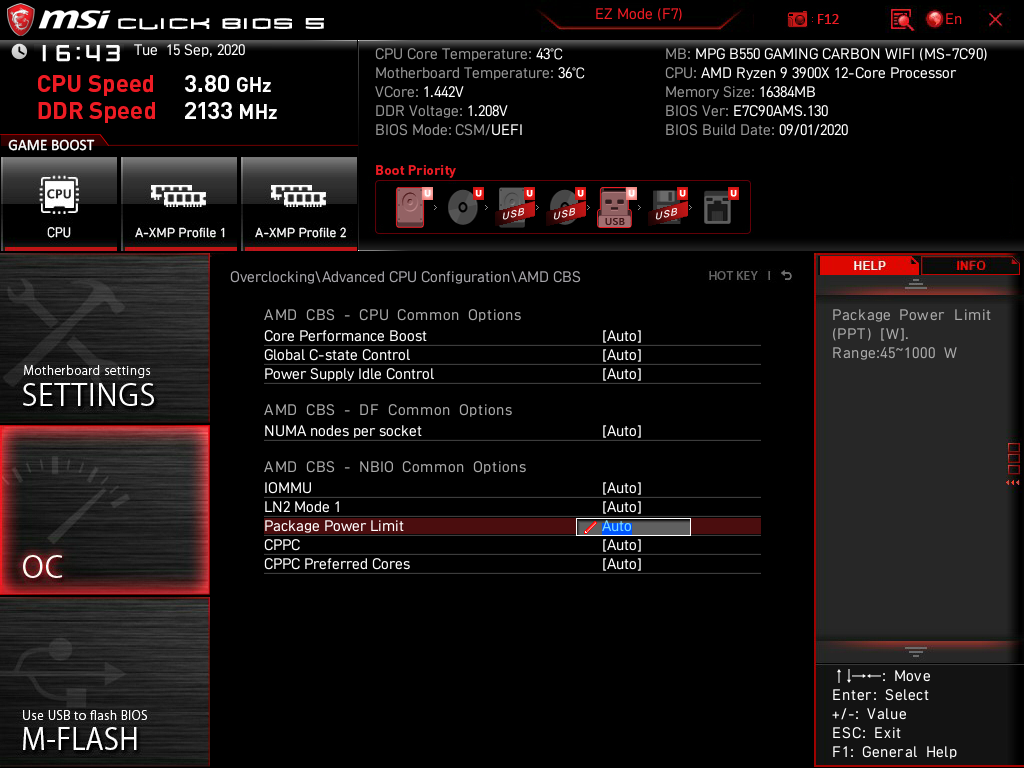
Task: Click the date Tue 15 Sep, 2020
Action: click(x=189, y=50)
